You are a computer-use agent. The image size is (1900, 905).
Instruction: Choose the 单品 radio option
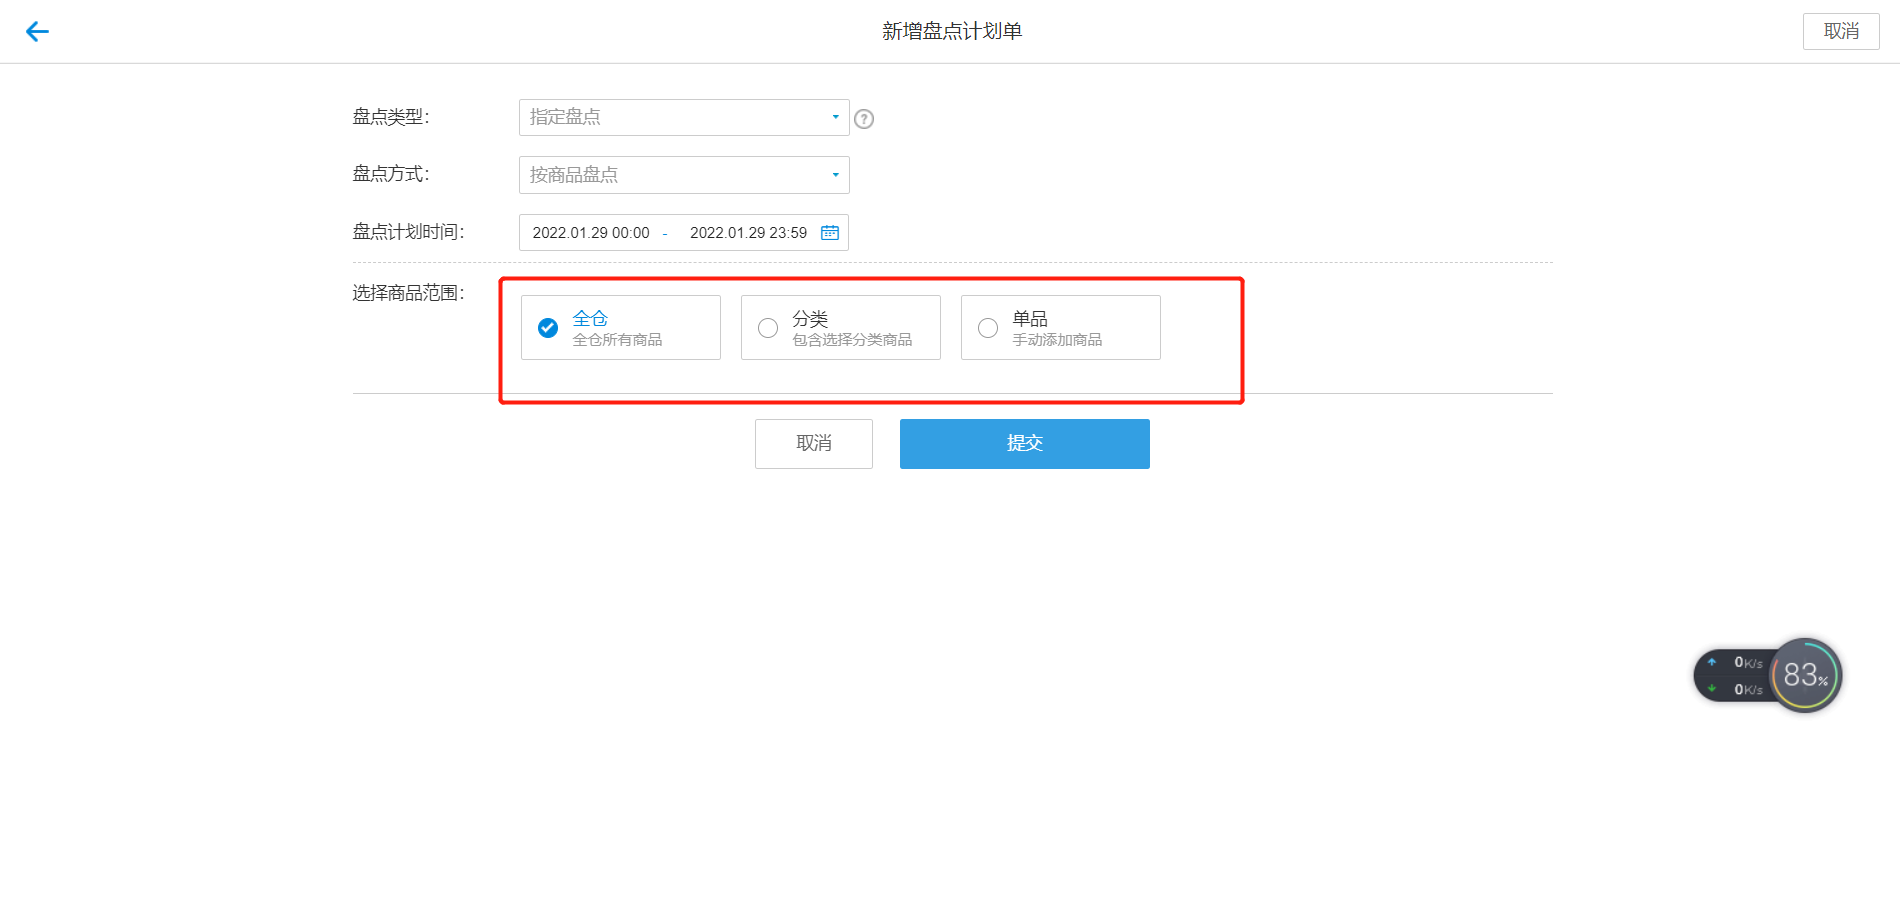(988, 328)
